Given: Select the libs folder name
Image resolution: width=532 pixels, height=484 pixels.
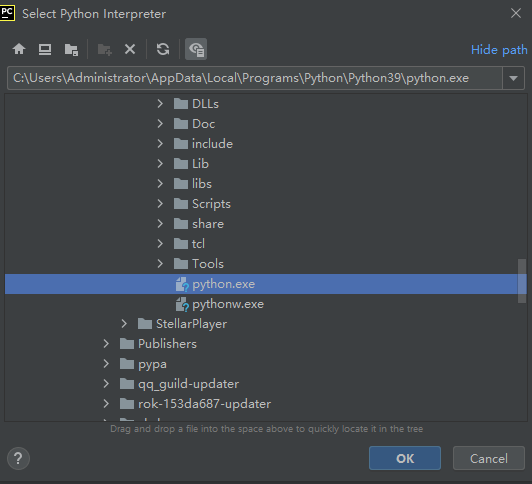Looking at the screenshot, I should 202,184.
